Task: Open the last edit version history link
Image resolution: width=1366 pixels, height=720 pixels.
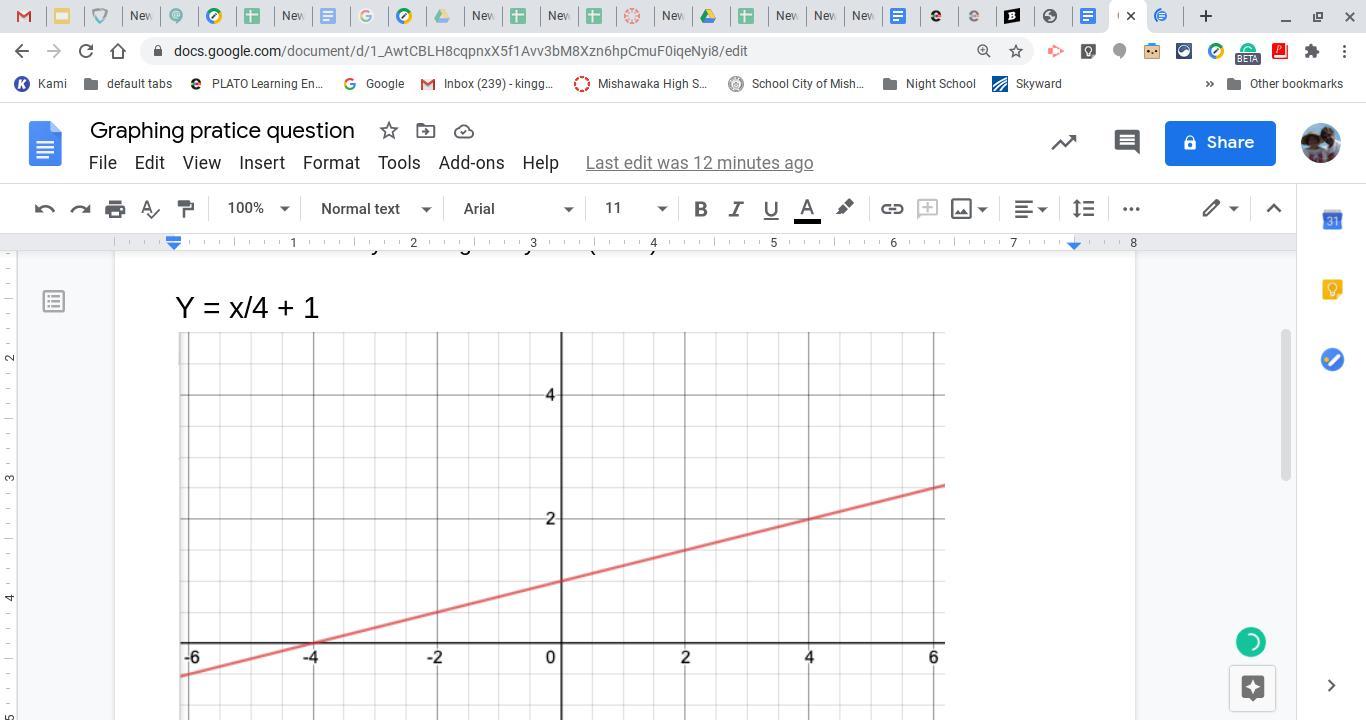Action: pyautogui.click(x=699, y=163)
